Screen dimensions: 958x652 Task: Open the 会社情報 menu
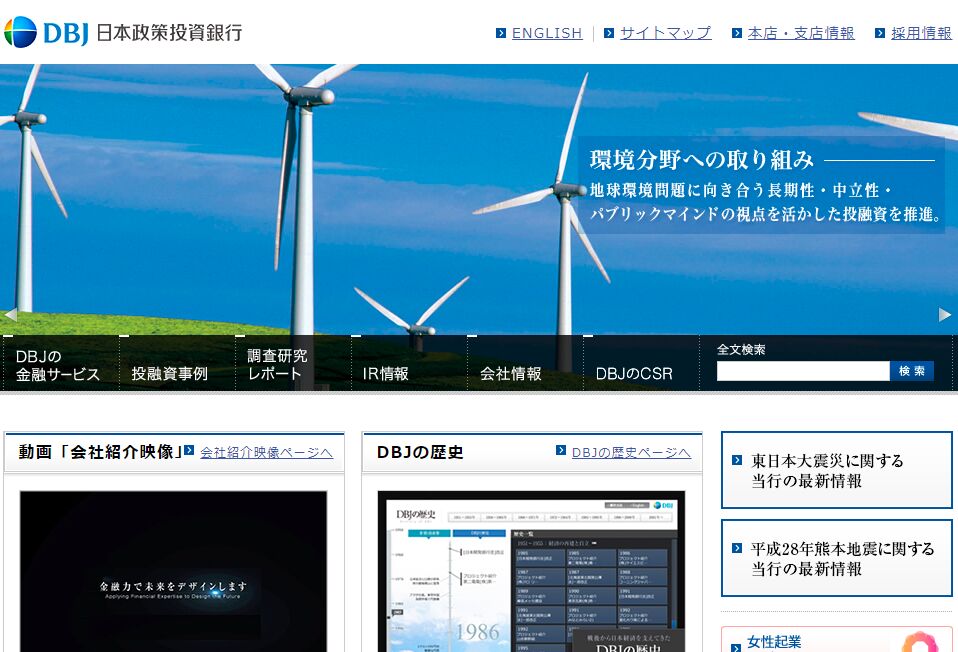pos(525,364)
